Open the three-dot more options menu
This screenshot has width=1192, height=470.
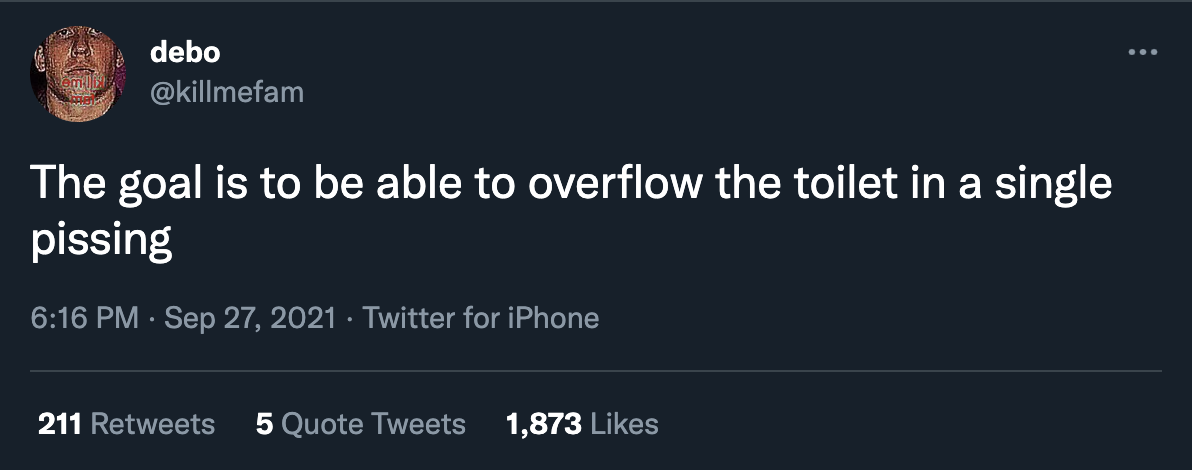pos(1141,52)
